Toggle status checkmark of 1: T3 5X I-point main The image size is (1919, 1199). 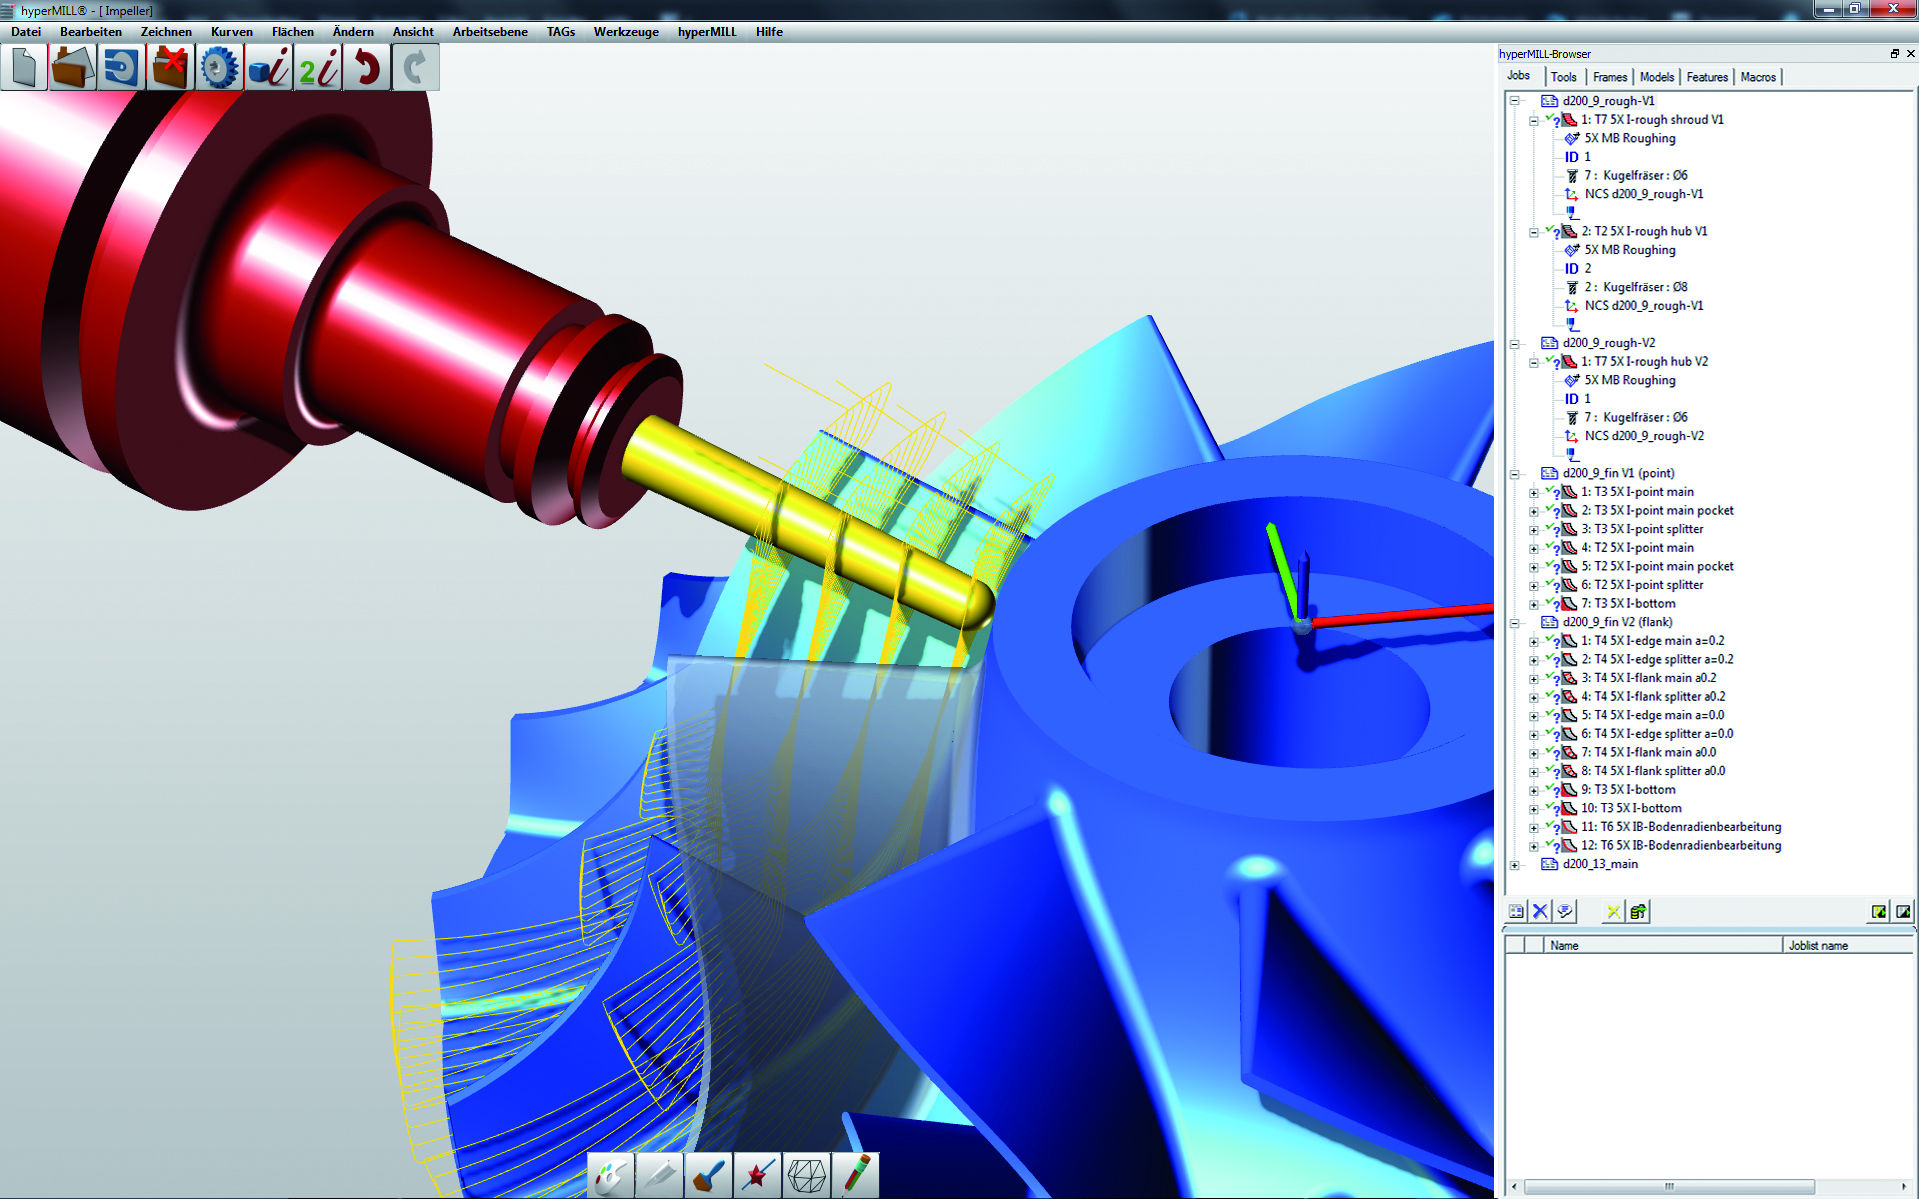[x=1550, y=490]
